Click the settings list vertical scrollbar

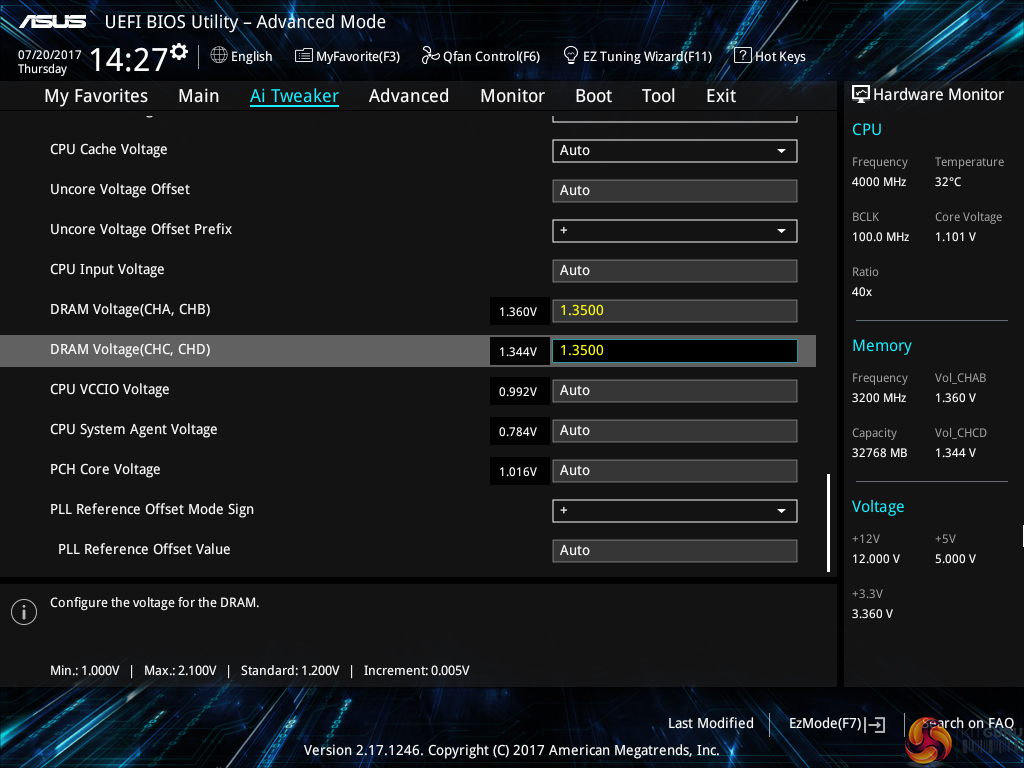point(828,522)
